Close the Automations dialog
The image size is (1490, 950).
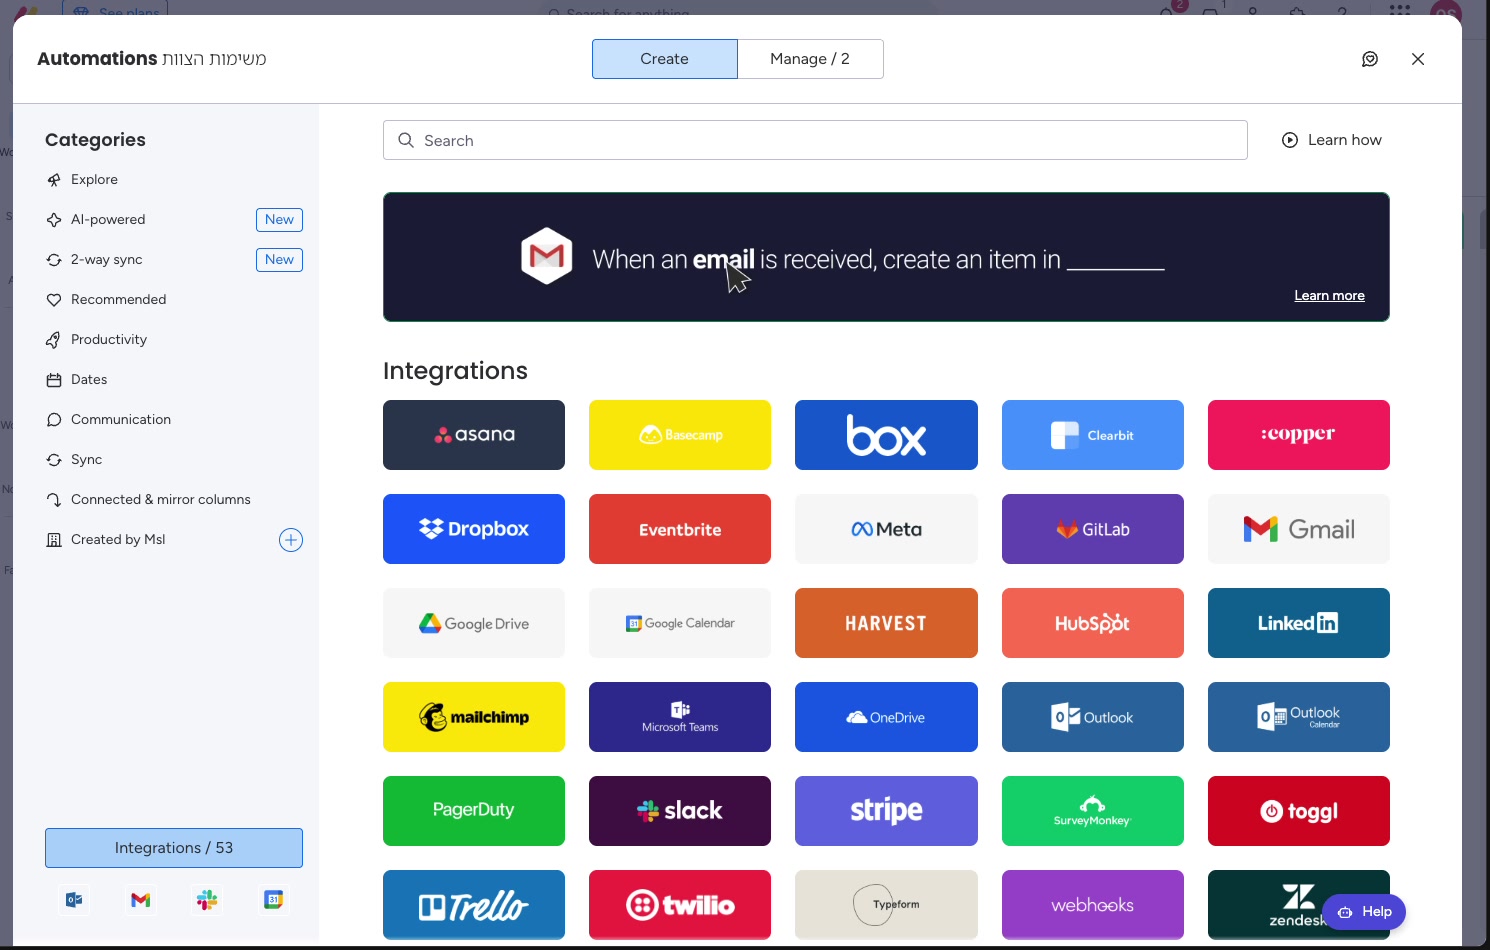[x=1418, y=59]
